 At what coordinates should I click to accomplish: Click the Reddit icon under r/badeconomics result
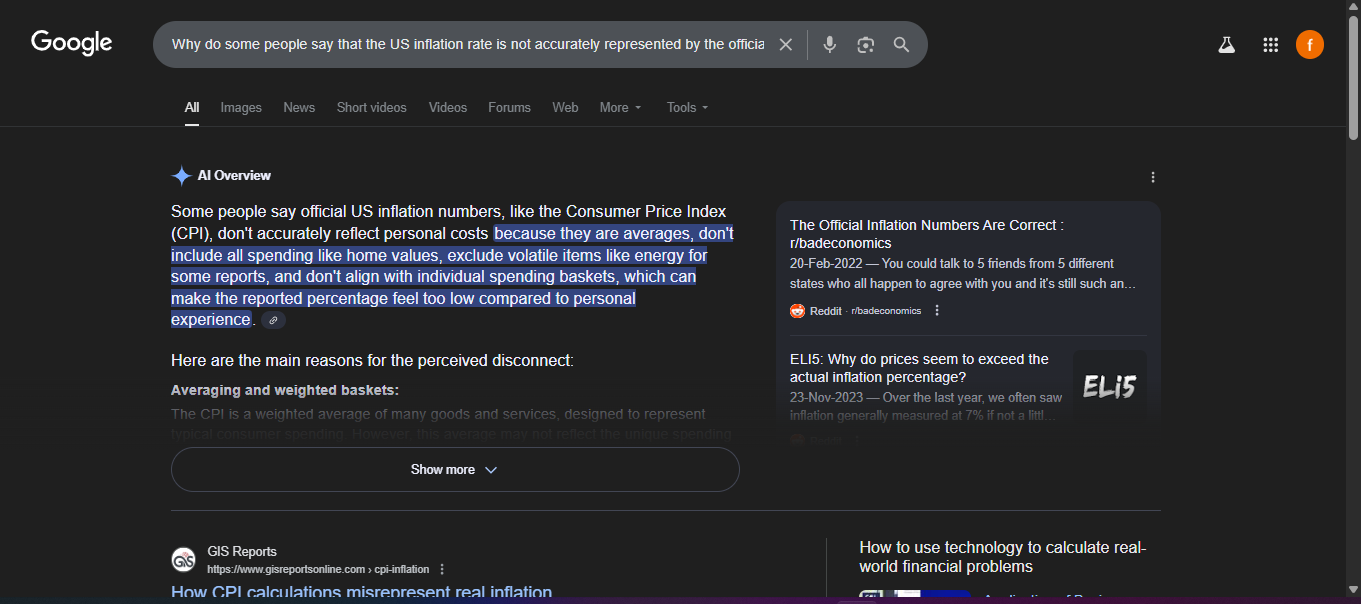coord(798,311)
